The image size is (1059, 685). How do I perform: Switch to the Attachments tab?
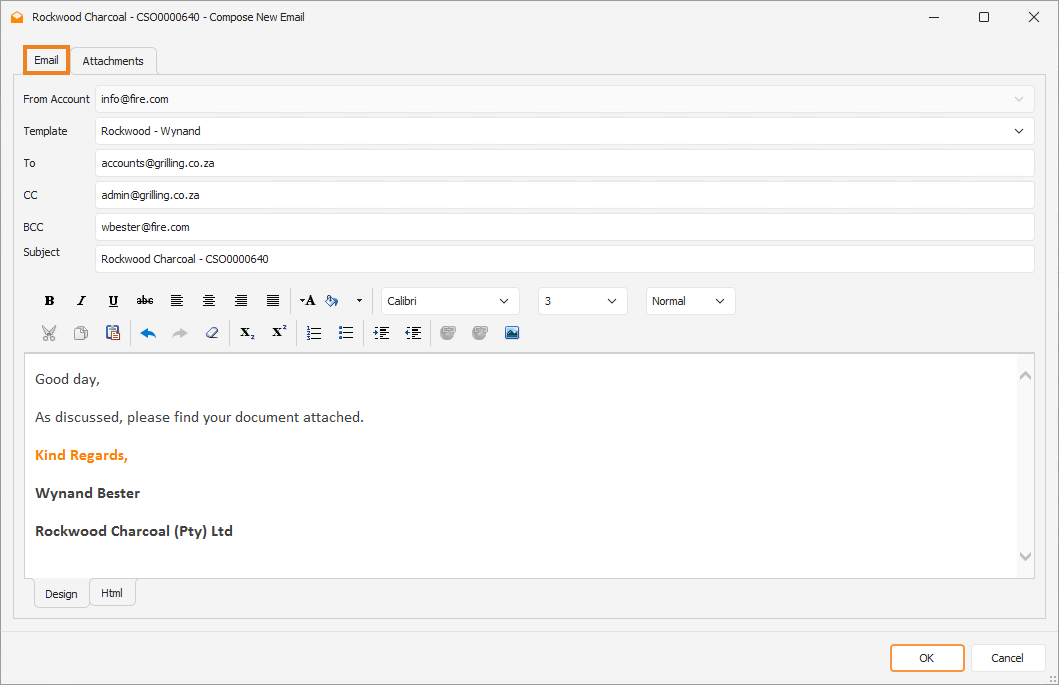[x=113, y=61]
